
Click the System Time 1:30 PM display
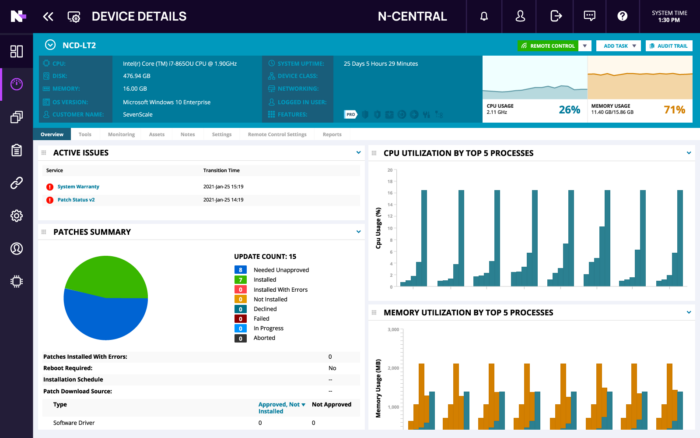coord(669,17)
